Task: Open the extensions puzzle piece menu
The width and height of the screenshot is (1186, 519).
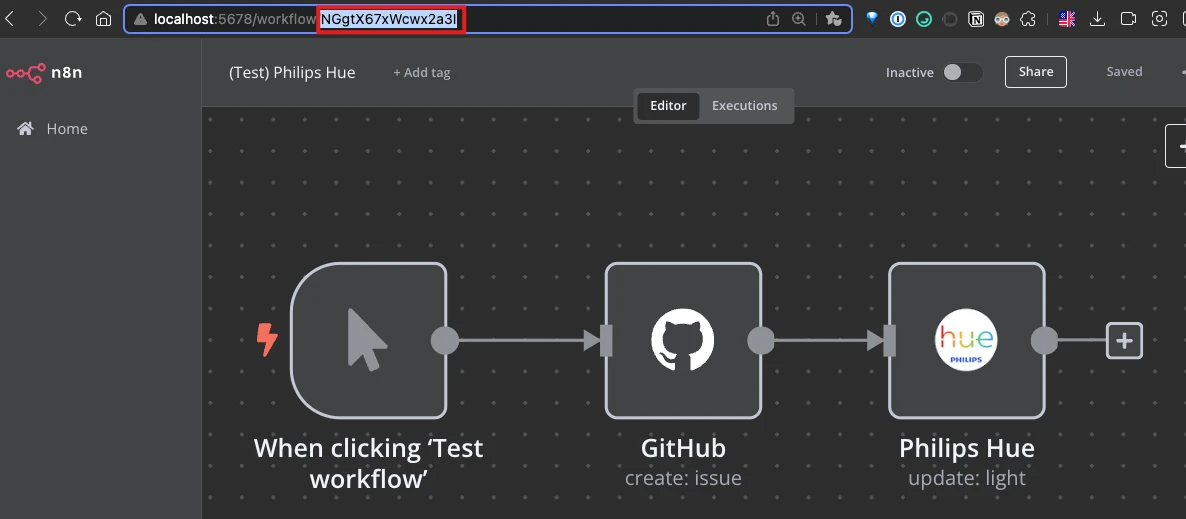Action: point(1027,20)
